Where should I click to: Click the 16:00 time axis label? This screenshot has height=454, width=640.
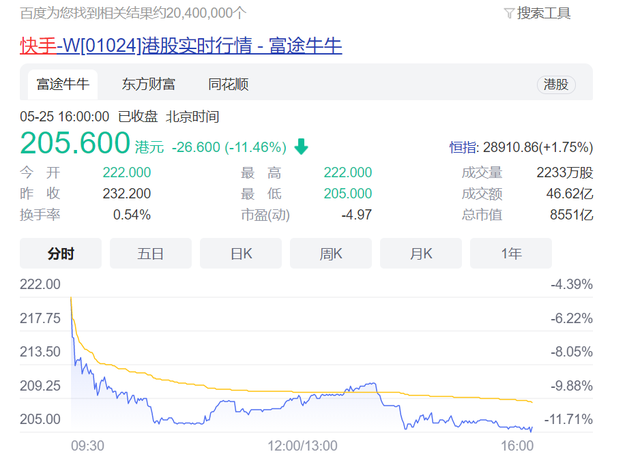pos(516,444)
